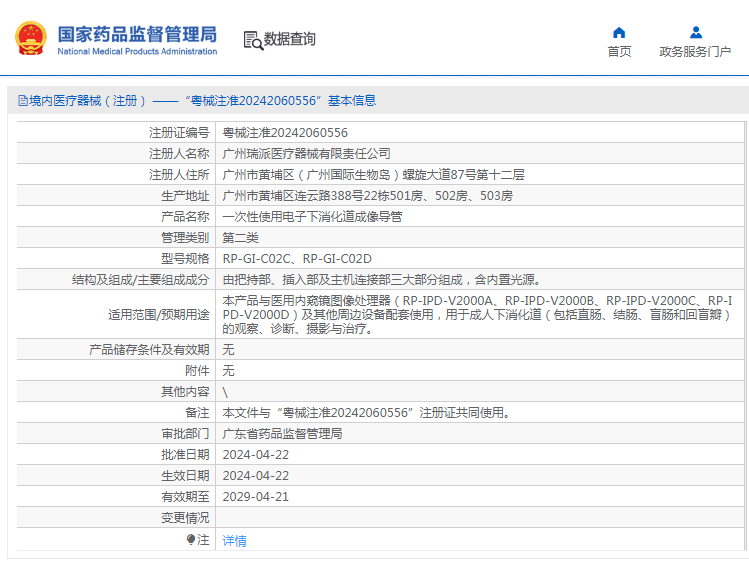Click 广东省药品监督管理局 approval department

point(282,434)
